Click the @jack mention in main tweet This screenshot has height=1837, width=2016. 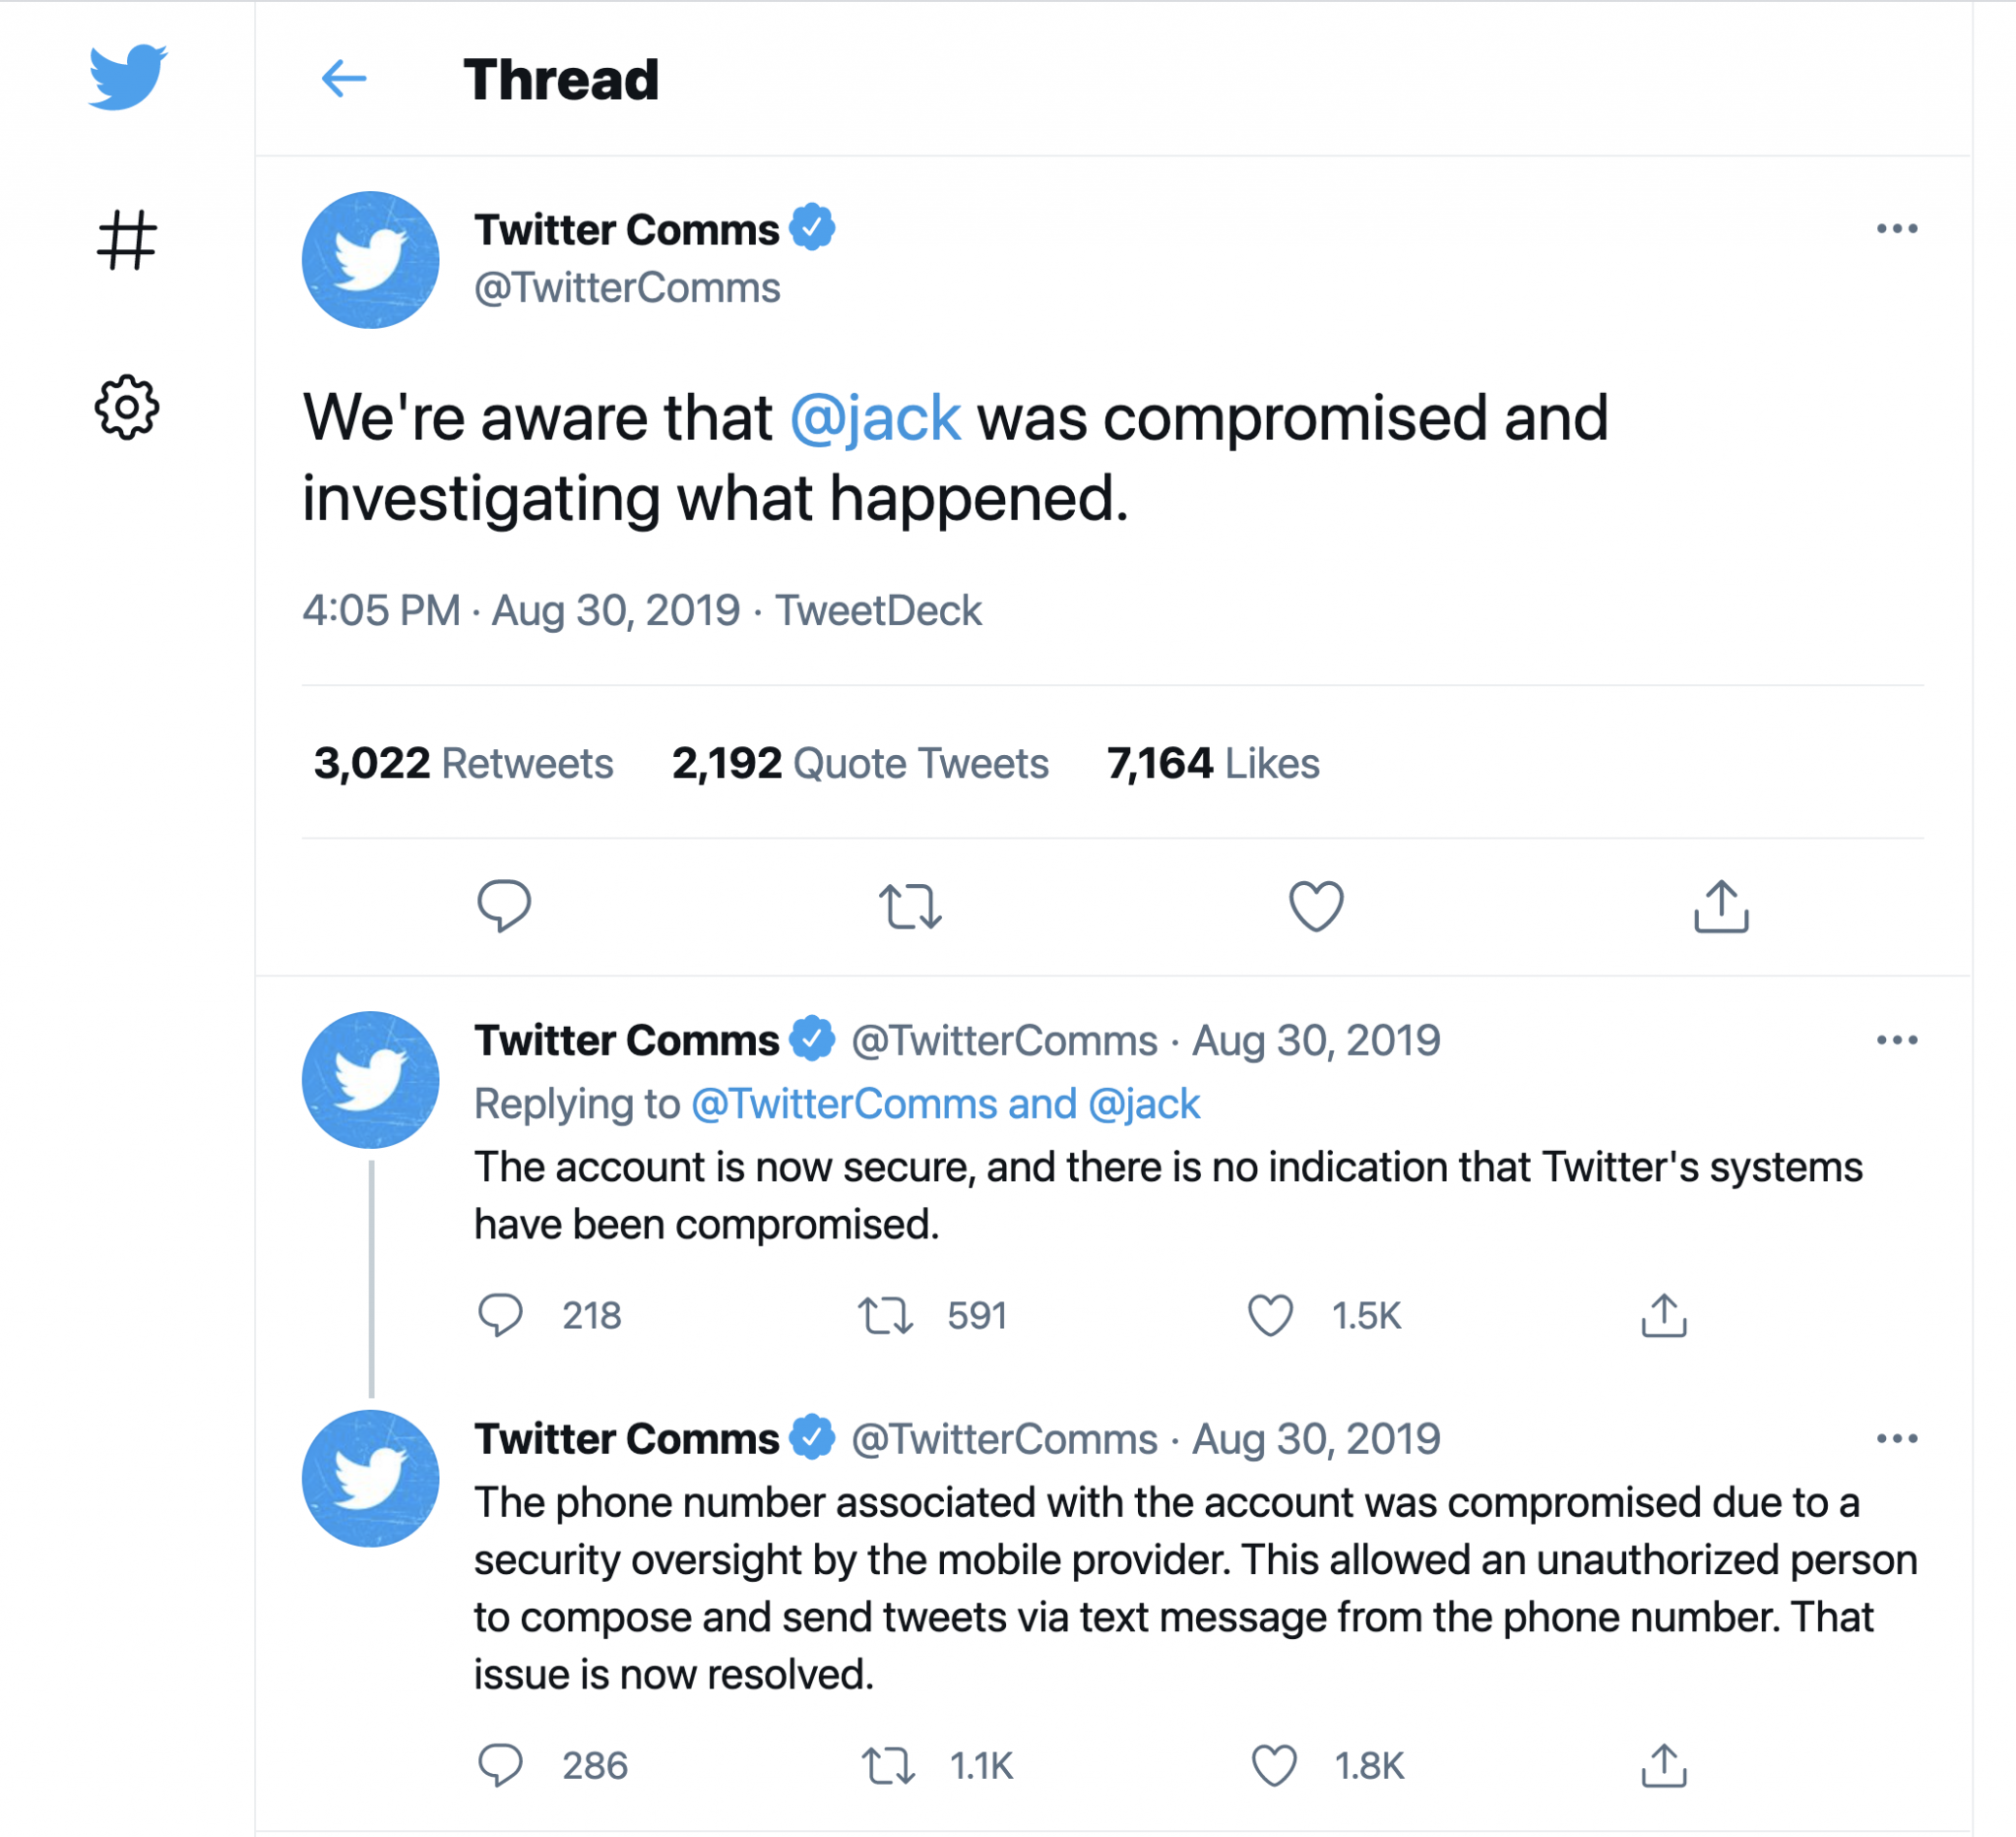click(875, 417)
